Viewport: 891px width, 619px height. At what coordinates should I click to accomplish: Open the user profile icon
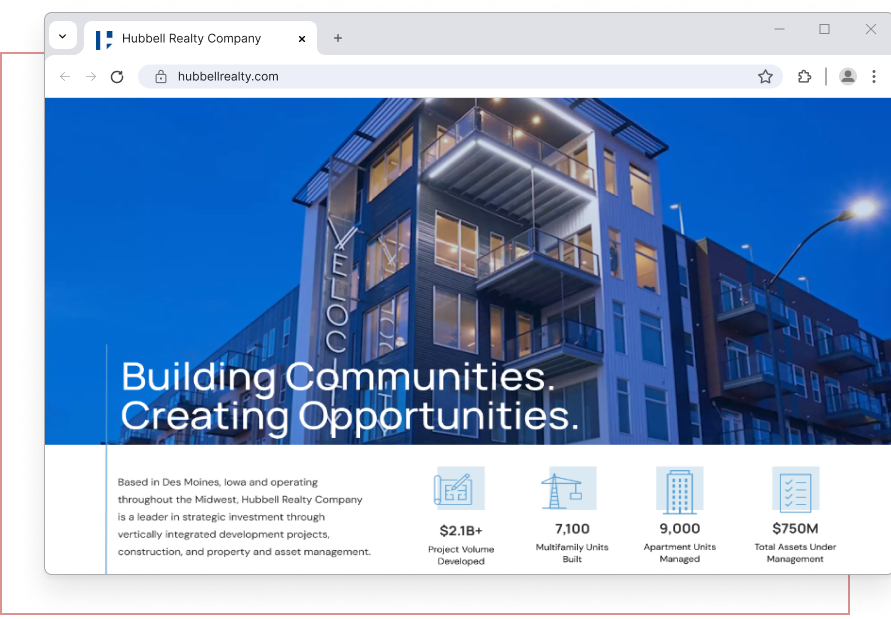[847, 76]
